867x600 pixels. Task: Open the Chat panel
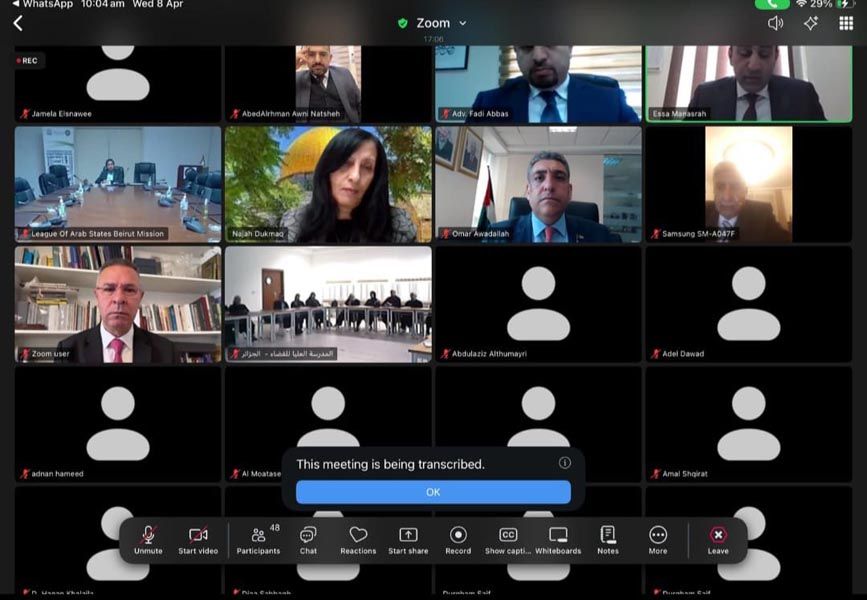point(308,540)
